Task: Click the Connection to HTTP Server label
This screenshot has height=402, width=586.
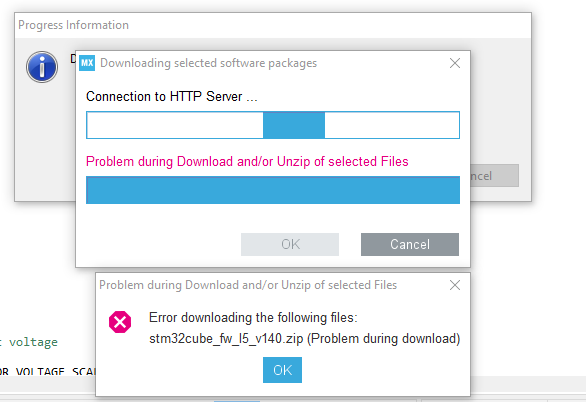Action: coord(172,96)
